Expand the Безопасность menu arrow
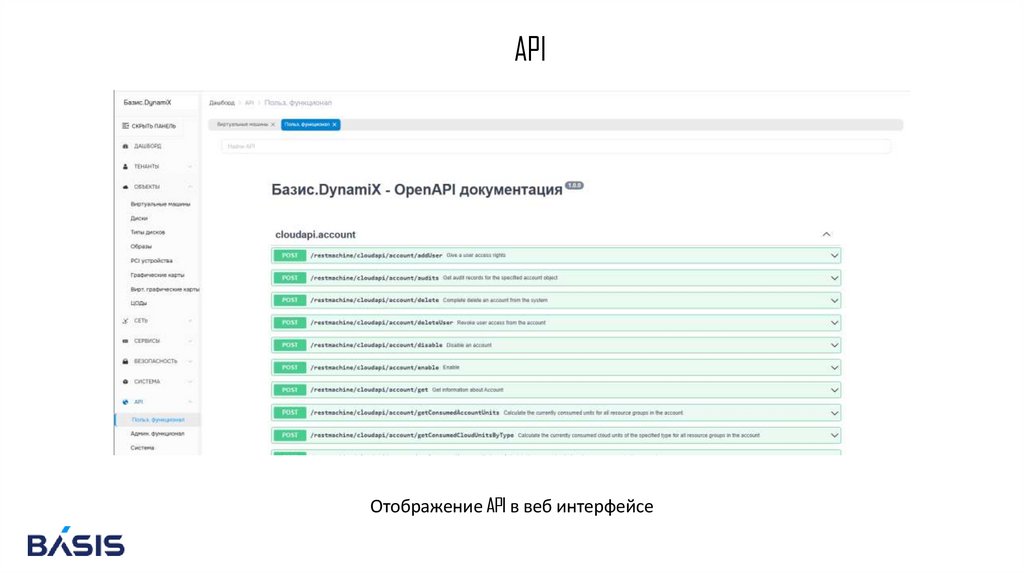Viewport: 1024px width, 574px height. [190, 361]
